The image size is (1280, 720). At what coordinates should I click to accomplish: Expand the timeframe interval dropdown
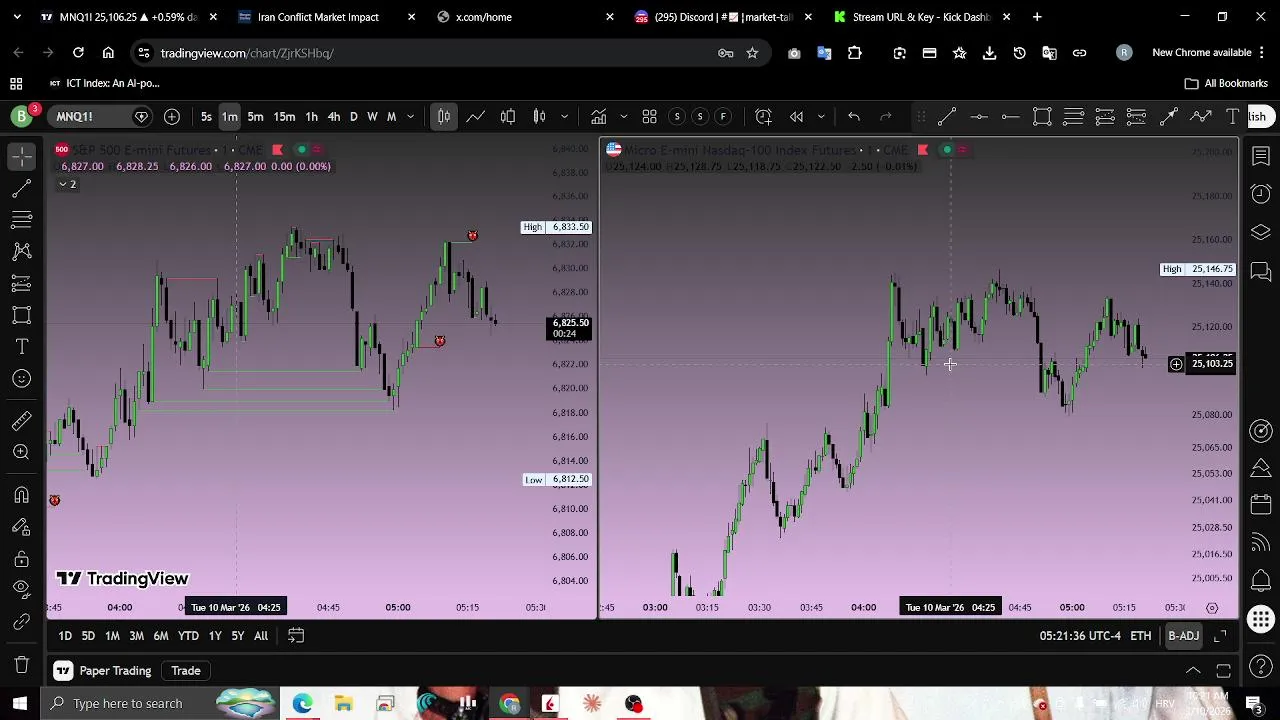click(410, 117)
